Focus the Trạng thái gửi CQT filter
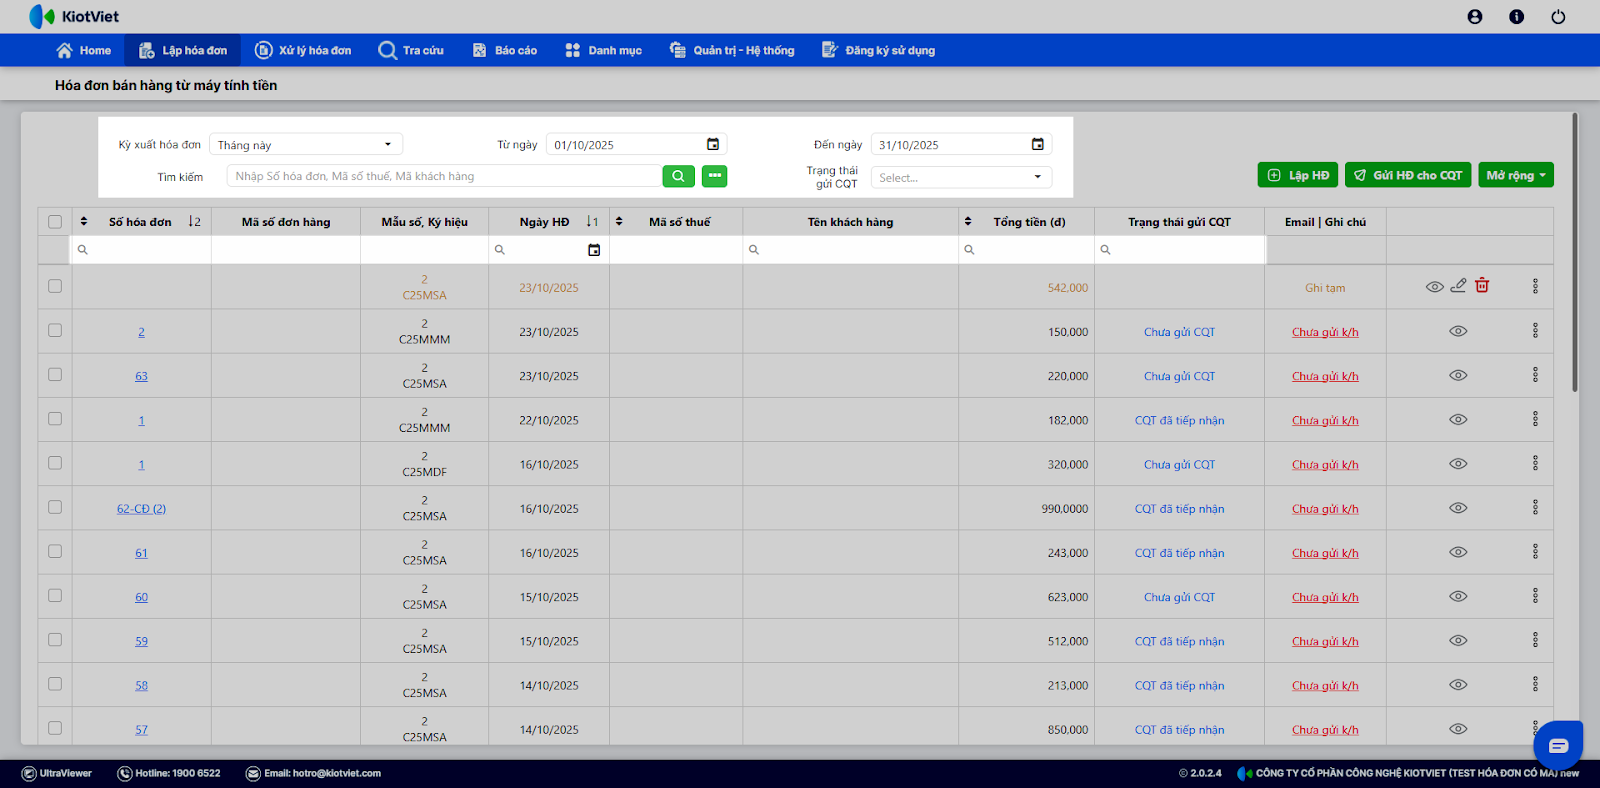Screen dimensions: 1600x788 point(1180,250)
